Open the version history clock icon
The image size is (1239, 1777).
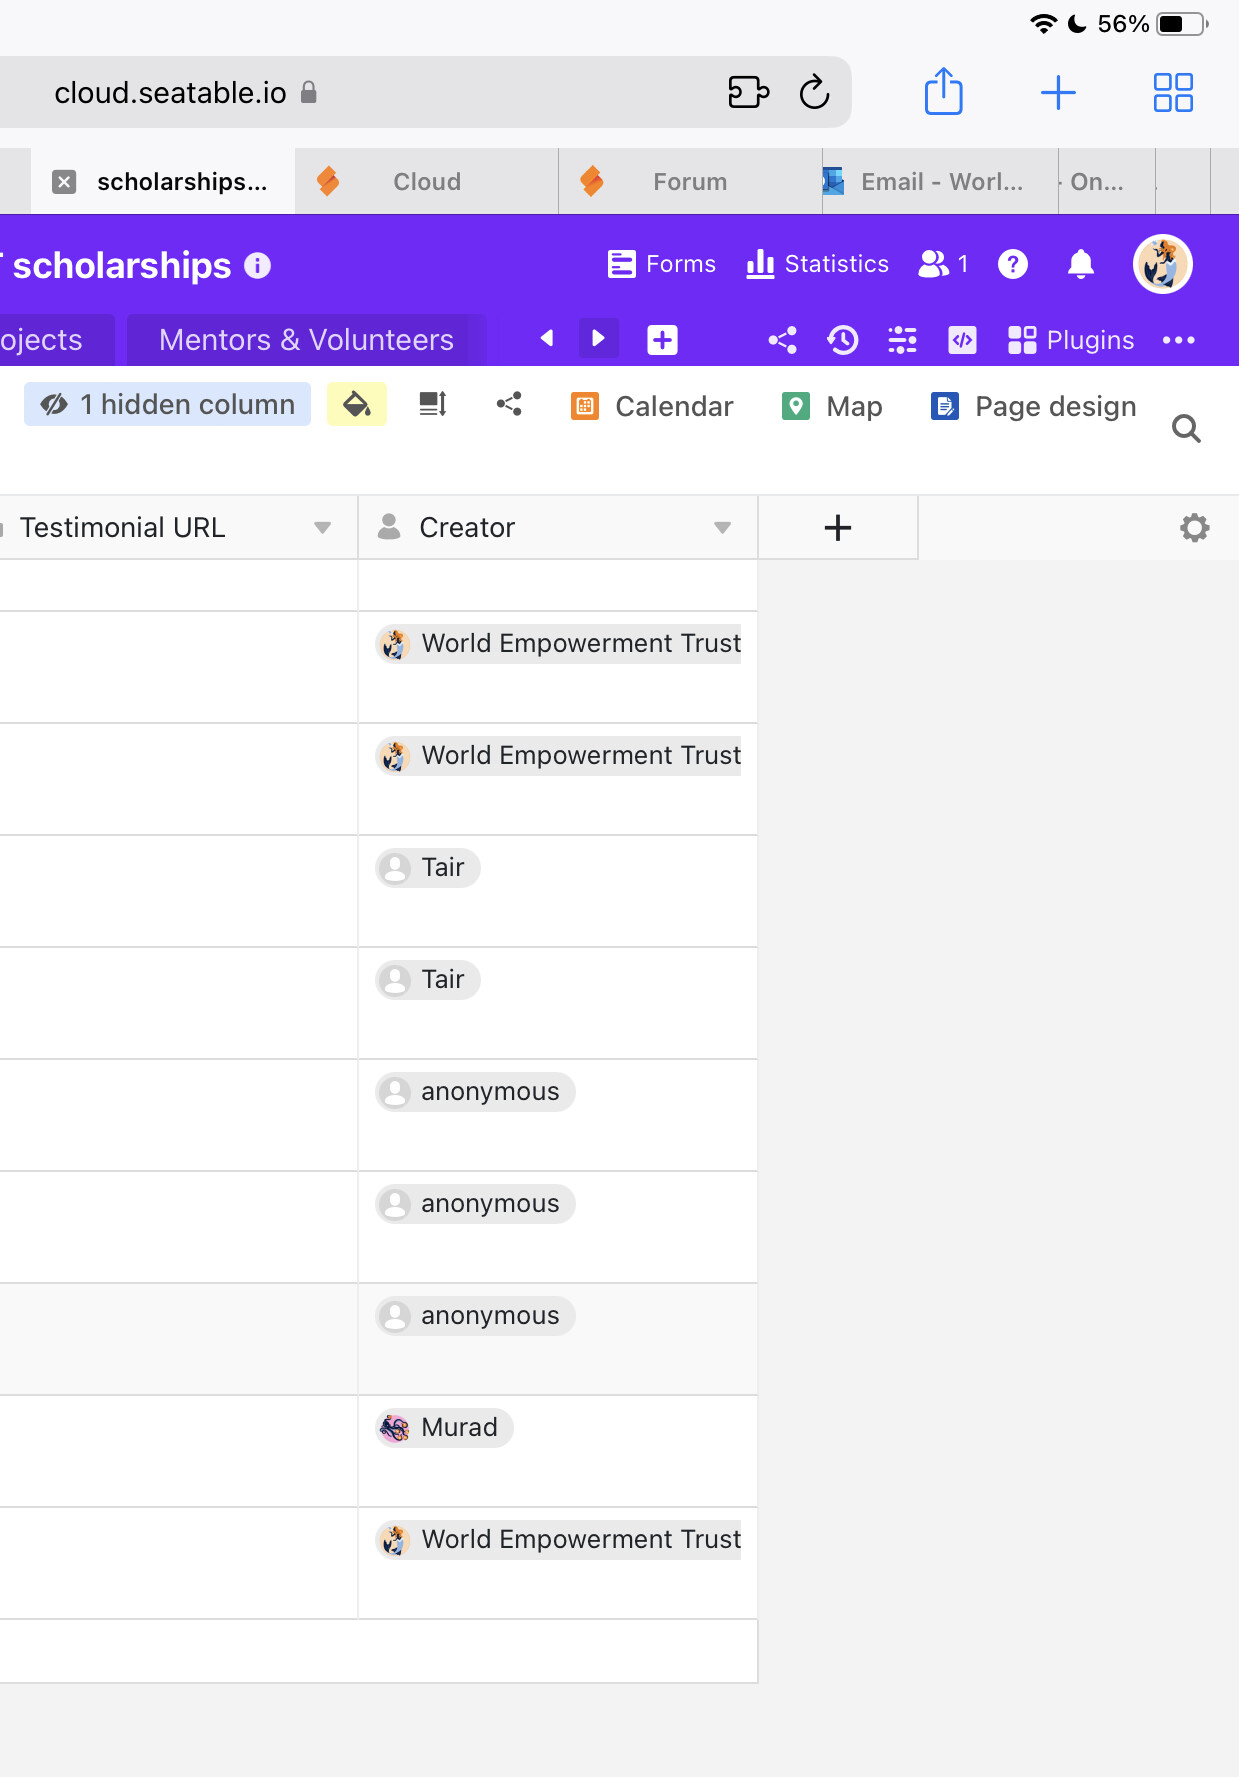pyautogui.click(x=842, y=340)
